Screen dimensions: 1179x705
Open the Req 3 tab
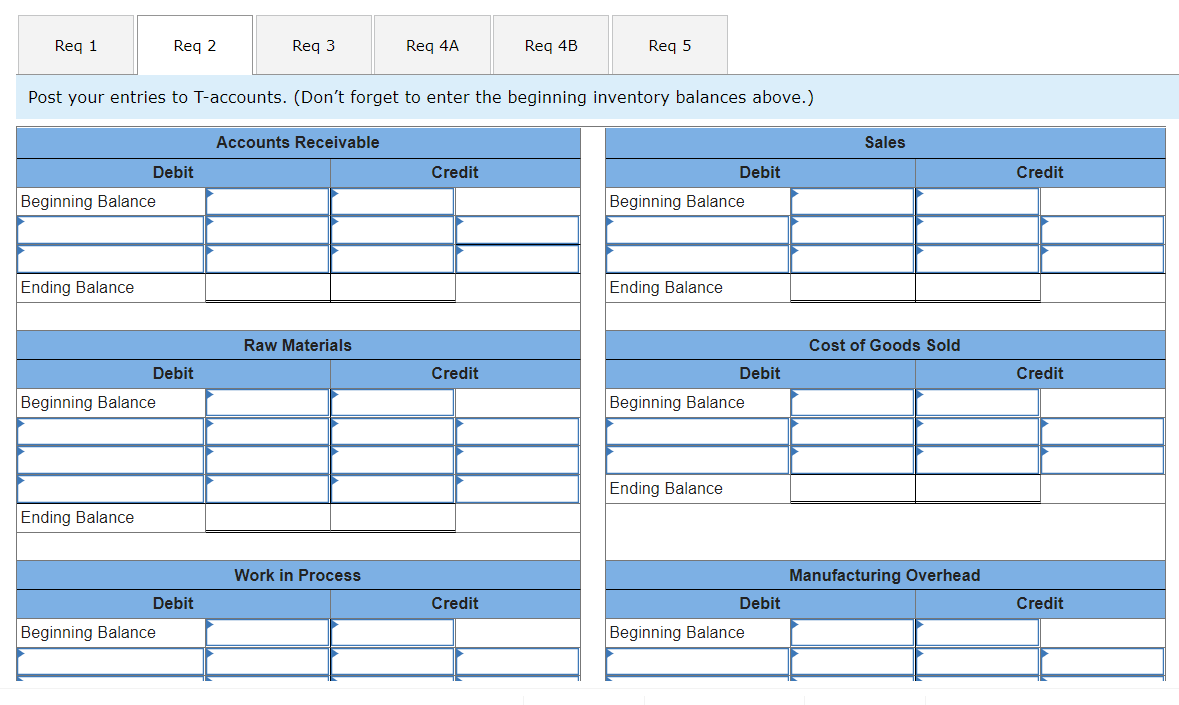click(314, 45)
